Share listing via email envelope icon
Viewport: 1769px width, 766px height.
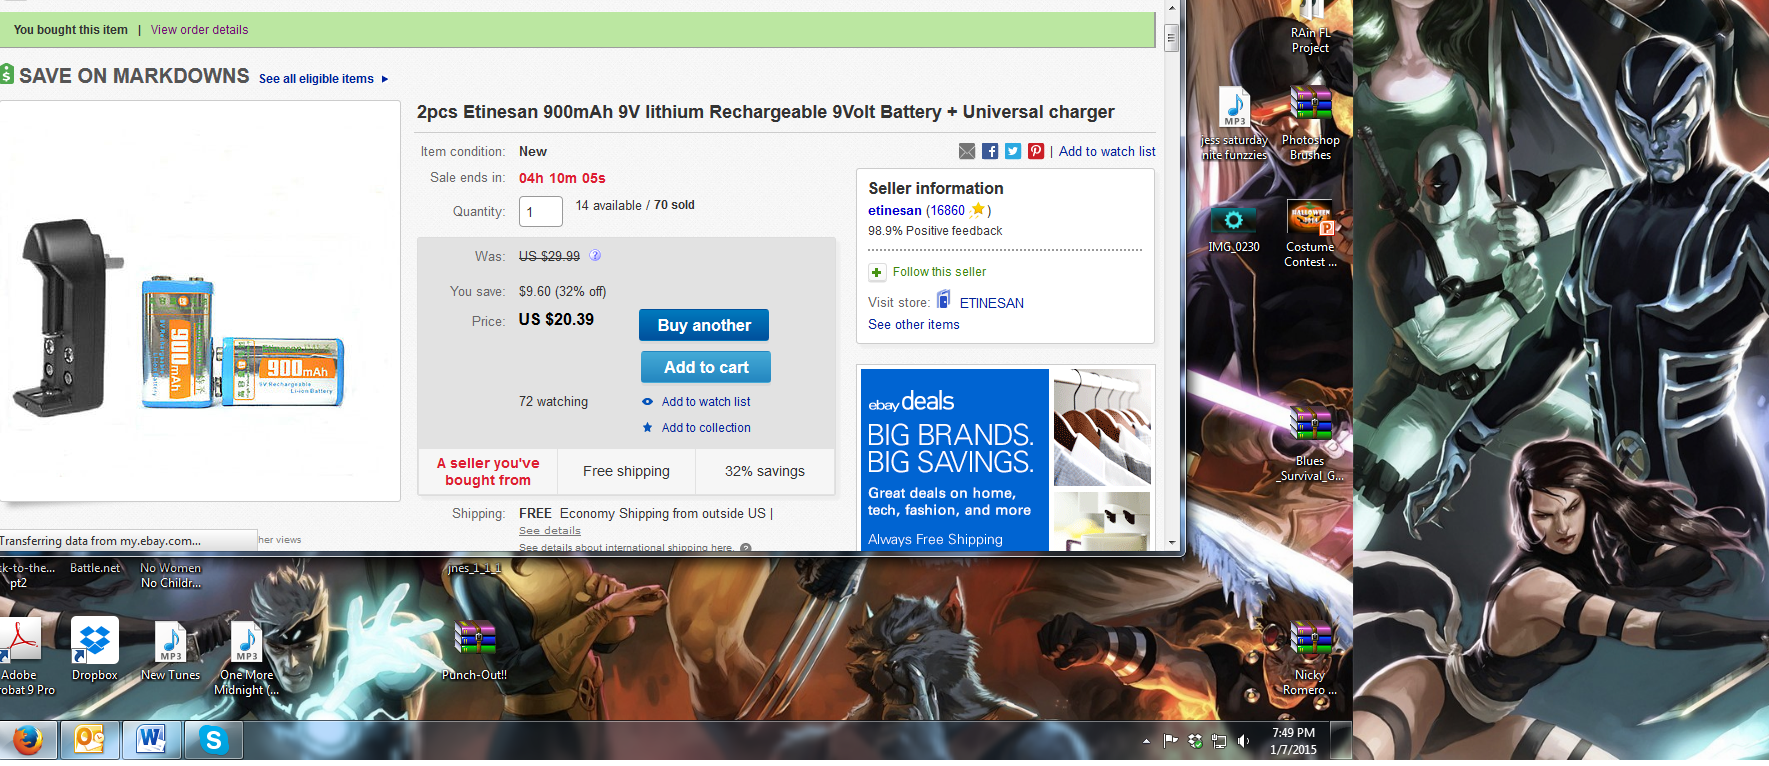pyautogui.click(x=967, y=151)
